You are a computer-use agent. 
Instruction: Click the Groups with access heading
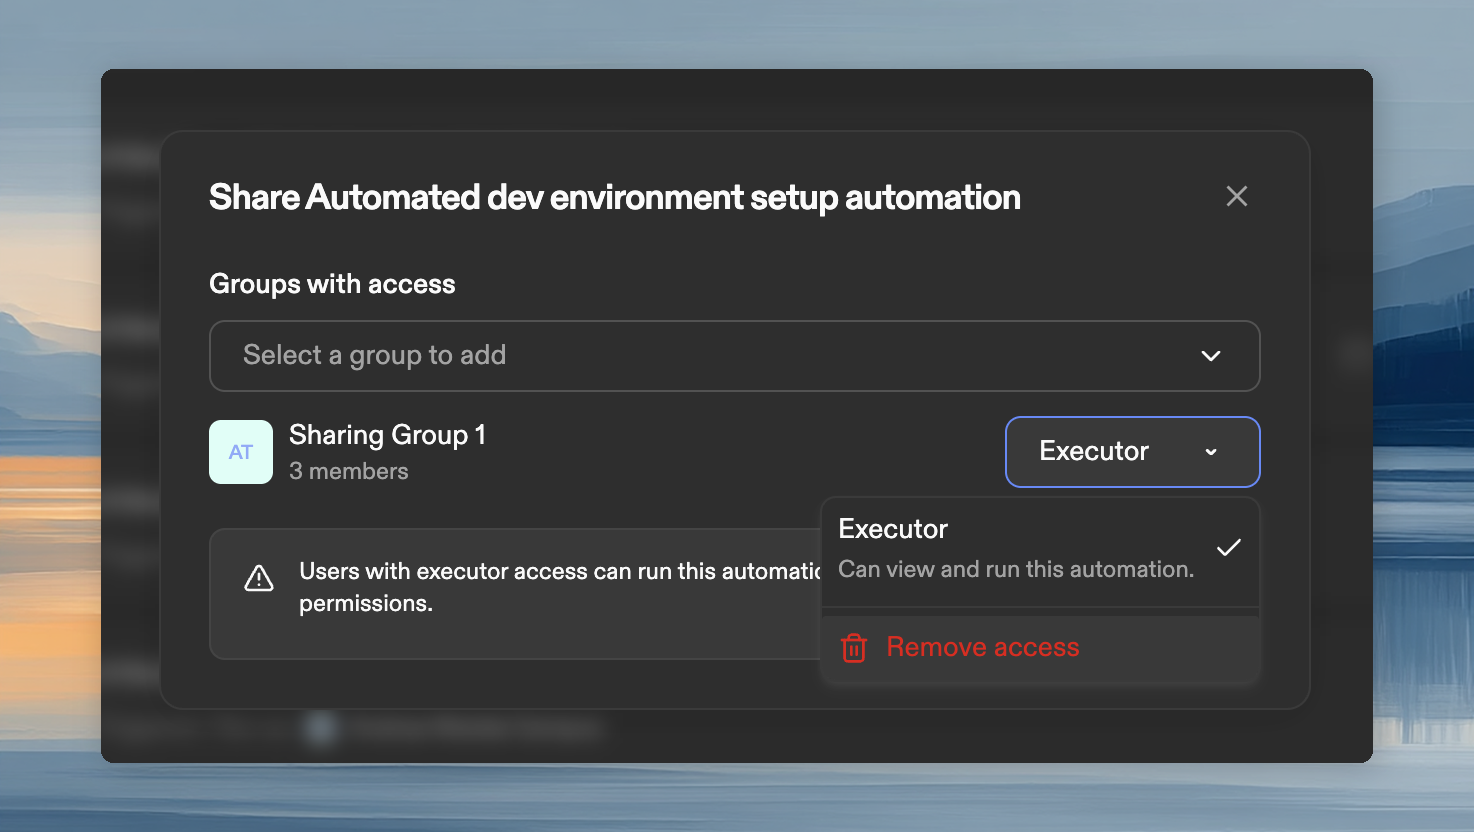331,284
